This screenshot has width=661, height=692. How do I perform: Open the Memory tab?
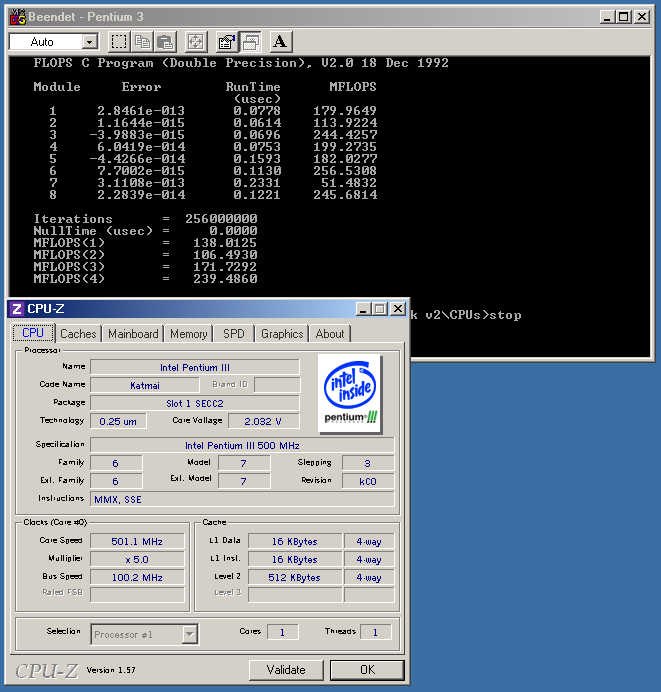click(x=189, y=334)
